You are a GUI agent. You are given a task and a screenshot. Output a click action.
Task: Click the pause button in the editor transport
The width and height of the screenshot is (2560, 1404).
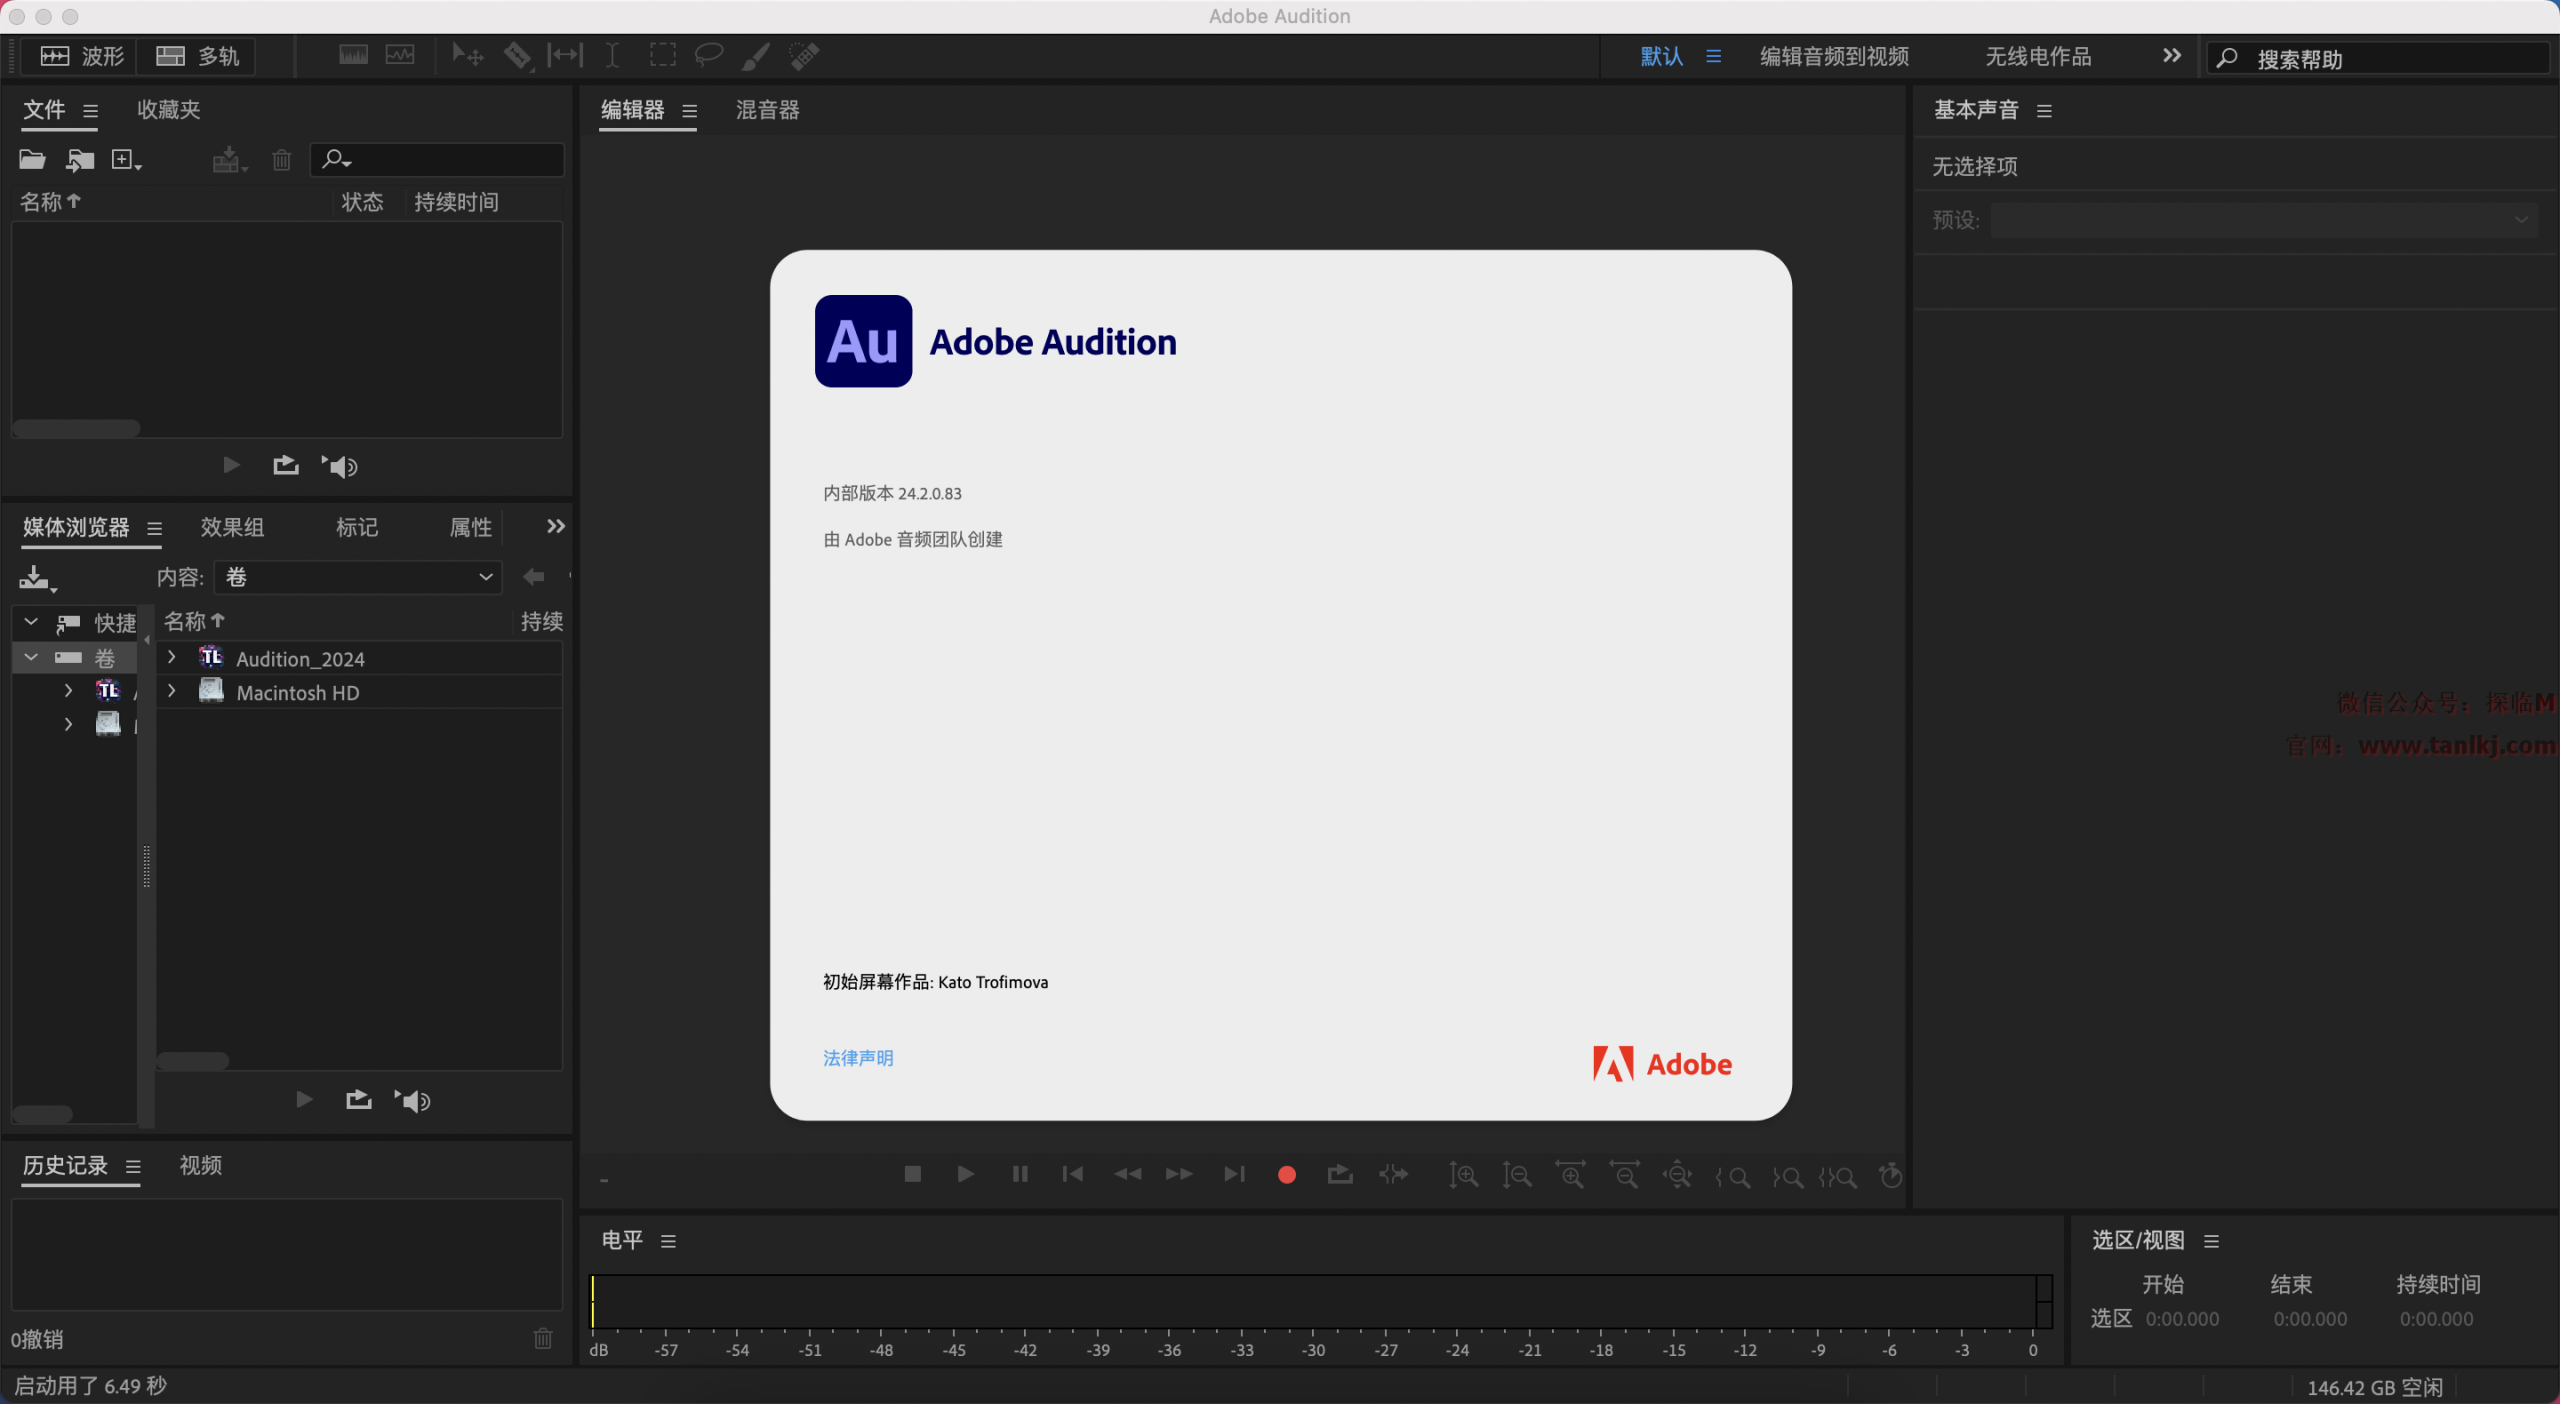(1020, 1174)
